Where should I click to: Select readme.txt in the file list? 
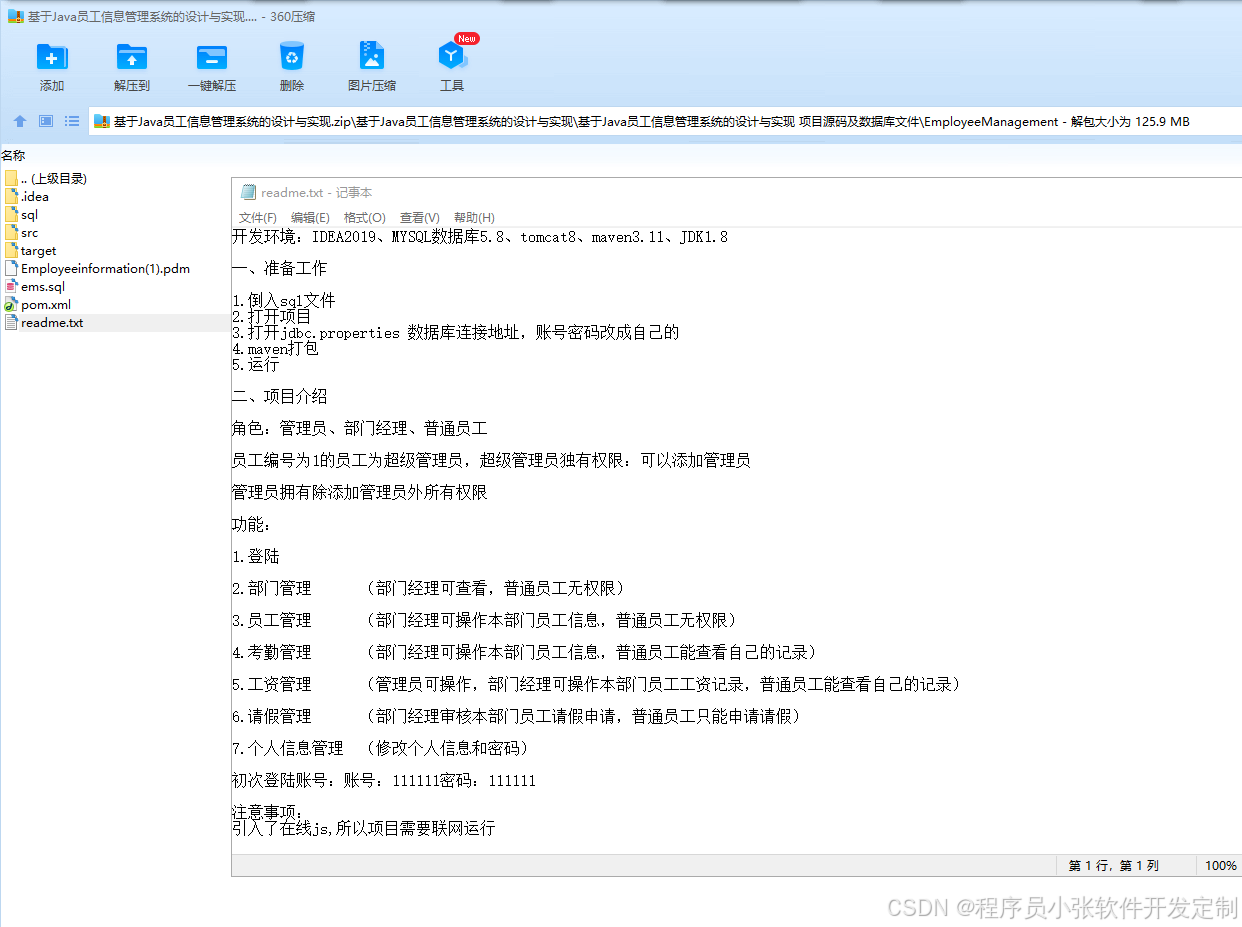click(x=51, y=322)
